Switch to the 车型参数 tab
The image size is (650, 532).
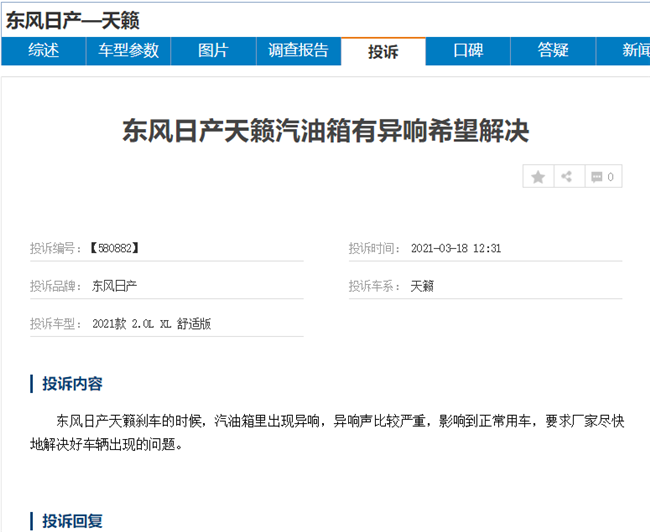[129, 51]
